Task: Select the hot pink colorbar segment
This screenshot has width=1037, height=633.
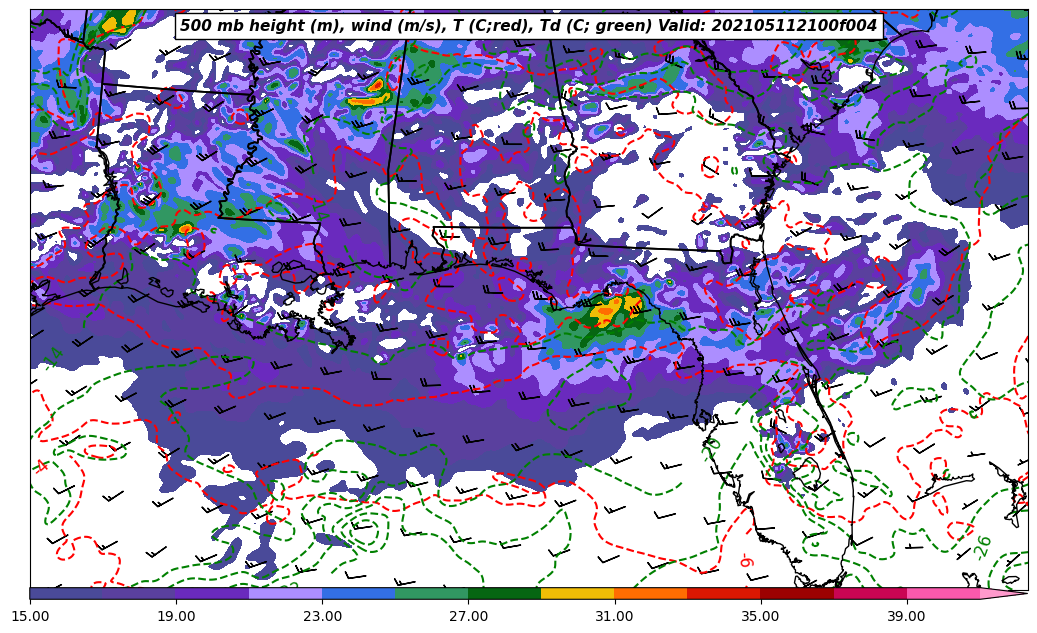Action: coord(943,593)
